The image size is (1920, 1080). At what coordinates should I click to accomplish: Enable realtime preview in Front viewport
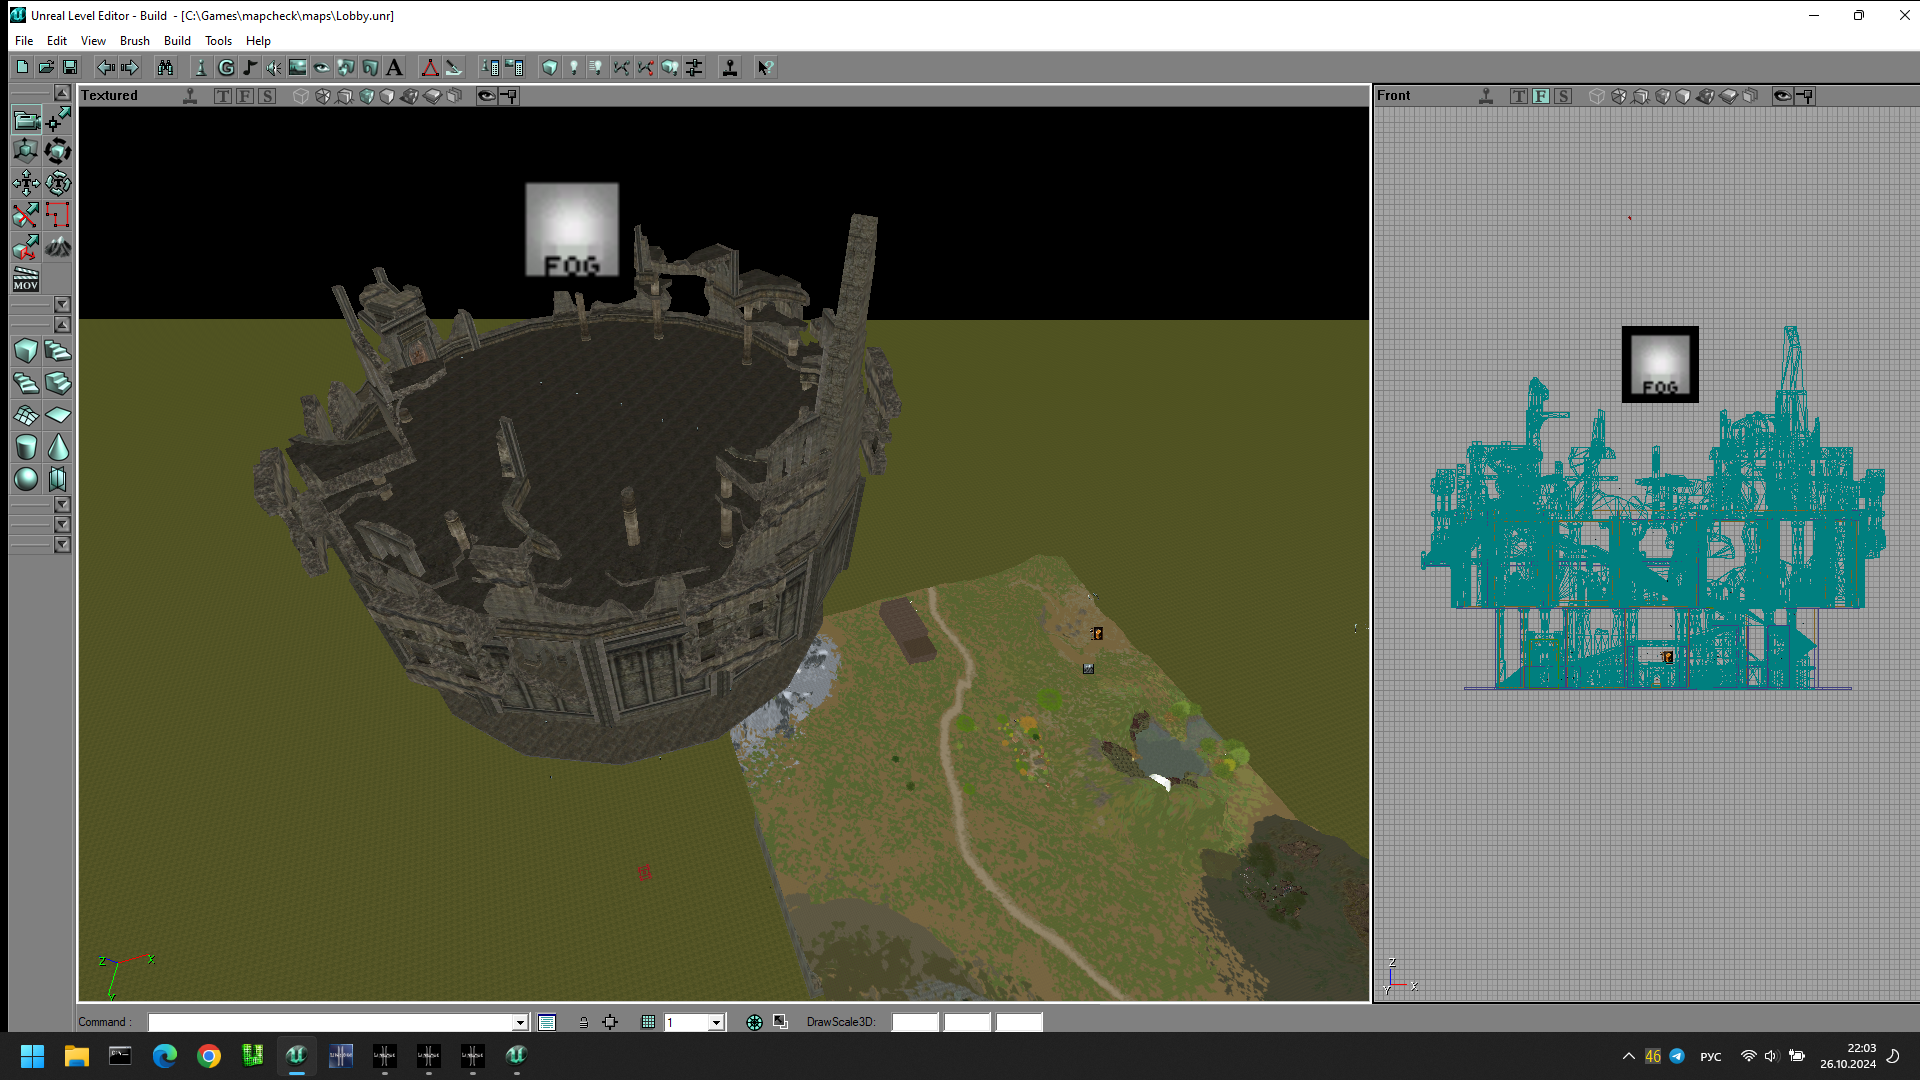[x=1486, y=96]
